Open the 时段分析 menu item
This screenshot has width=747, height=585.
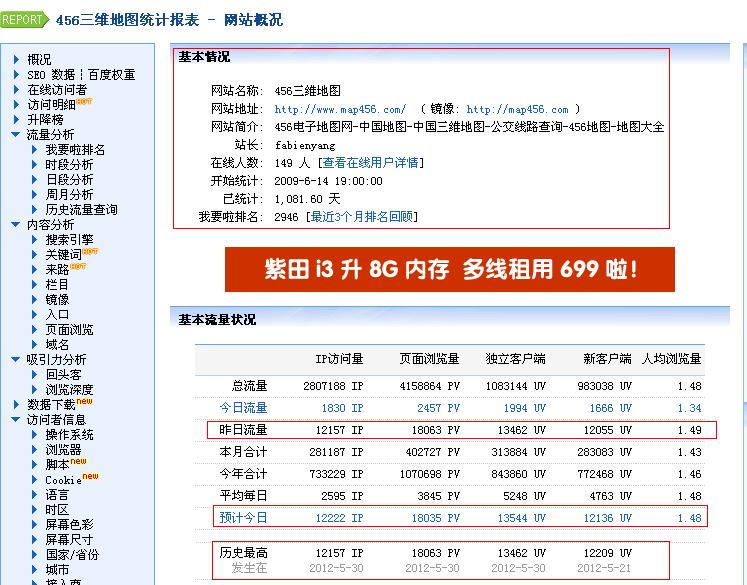[69, 165]
